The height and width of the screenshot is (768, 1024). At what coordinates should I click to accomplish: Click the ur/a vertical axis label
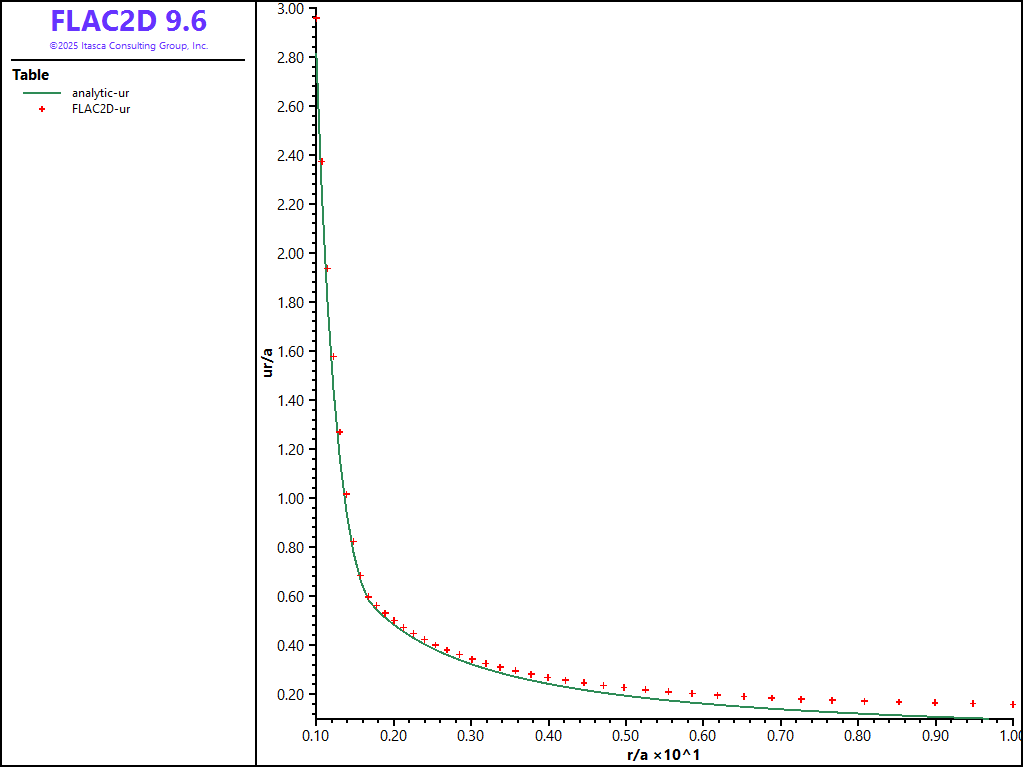[x=267, y=361]
